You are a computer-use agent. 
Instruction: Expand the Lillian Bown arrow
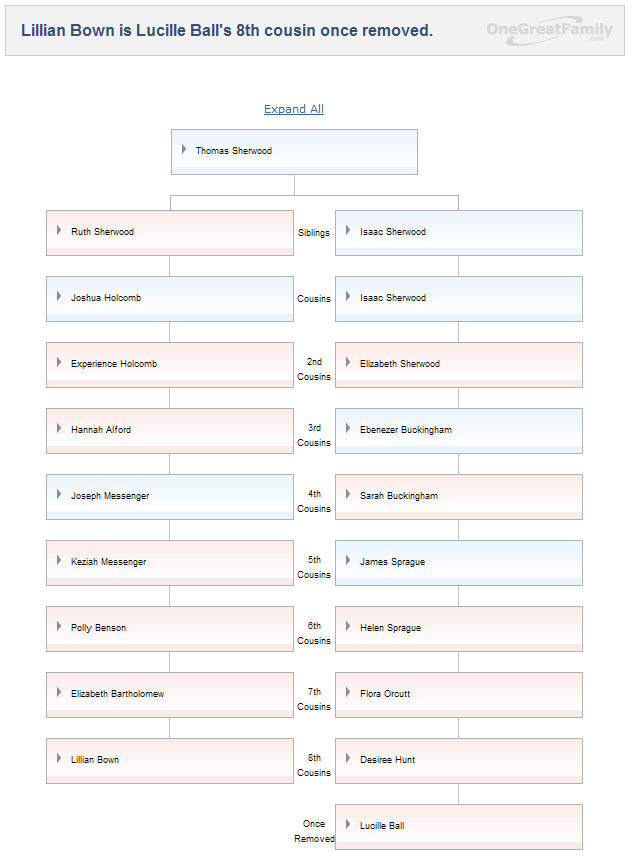pyautogui.click(x=59, y=759)
